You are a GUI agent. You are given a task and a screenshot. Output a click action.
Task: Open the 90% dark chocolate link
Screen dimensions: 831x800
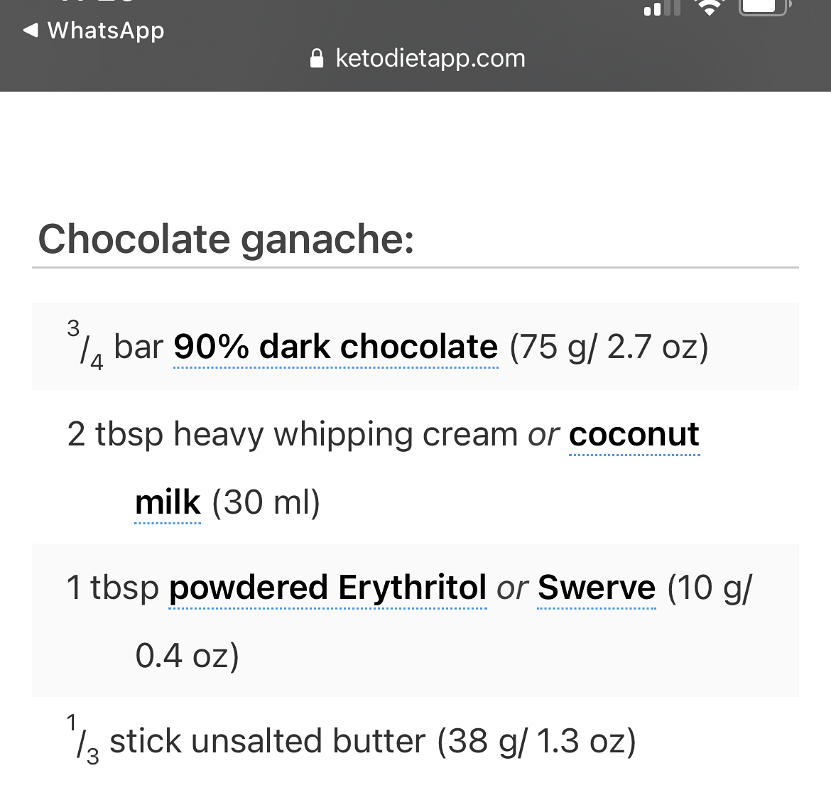[x=335, y=347]
